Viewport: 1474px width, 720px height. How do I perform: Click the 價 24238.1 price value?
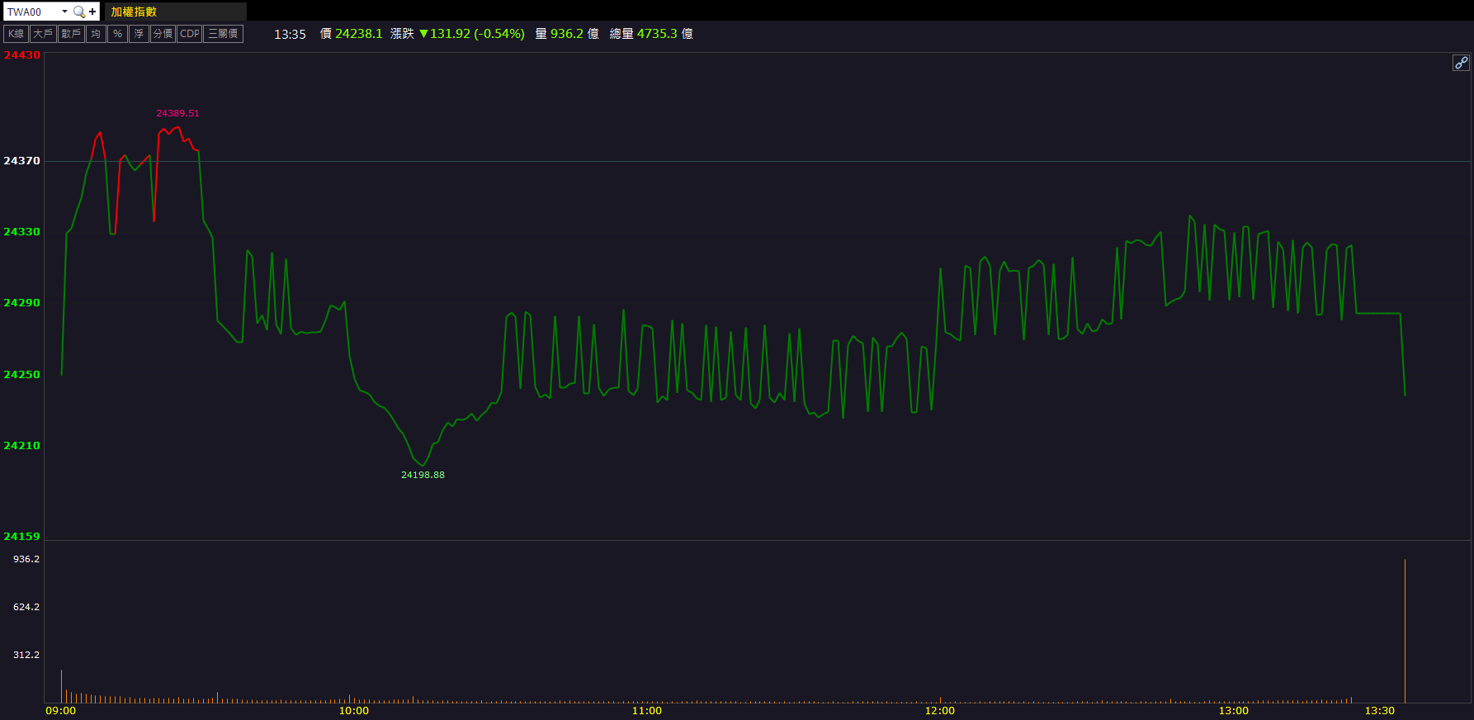point(351,34)
